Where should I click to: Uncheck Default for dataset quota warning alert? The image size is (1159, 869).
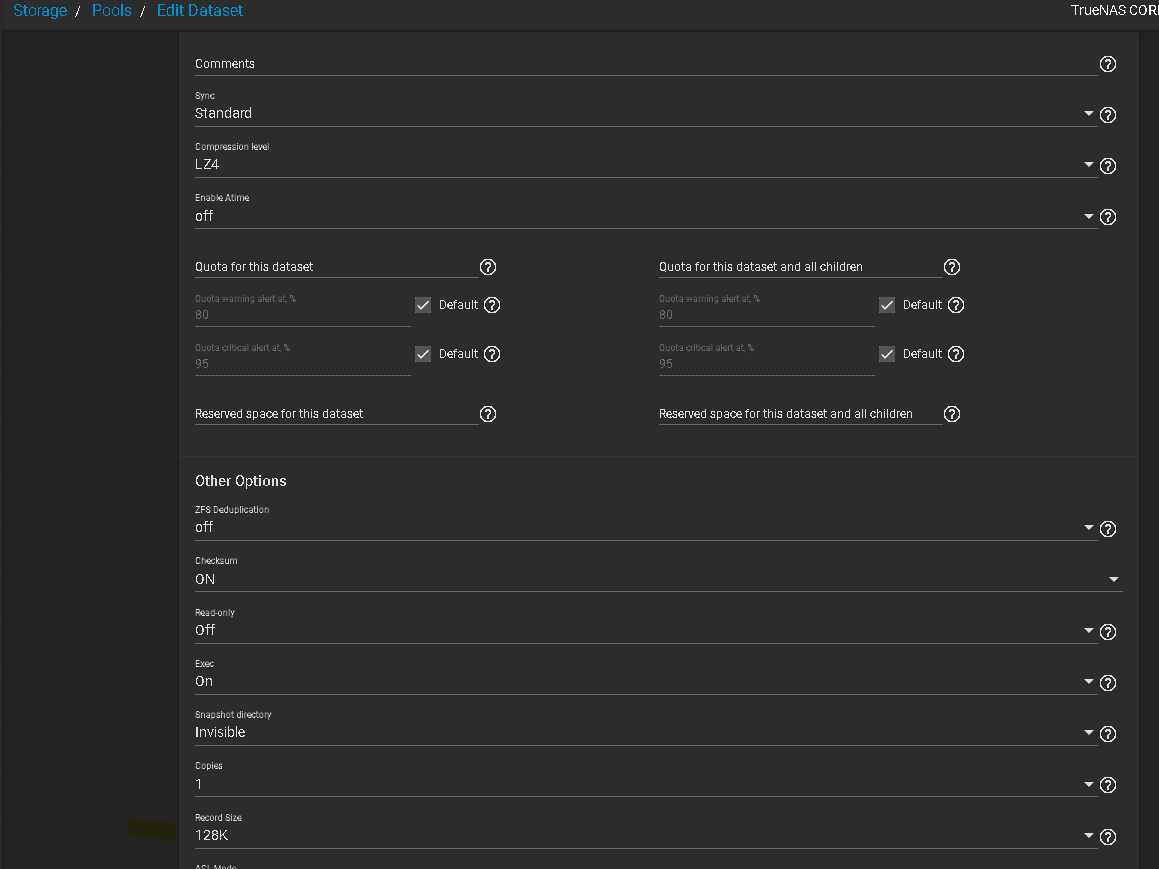coord(423,305)
